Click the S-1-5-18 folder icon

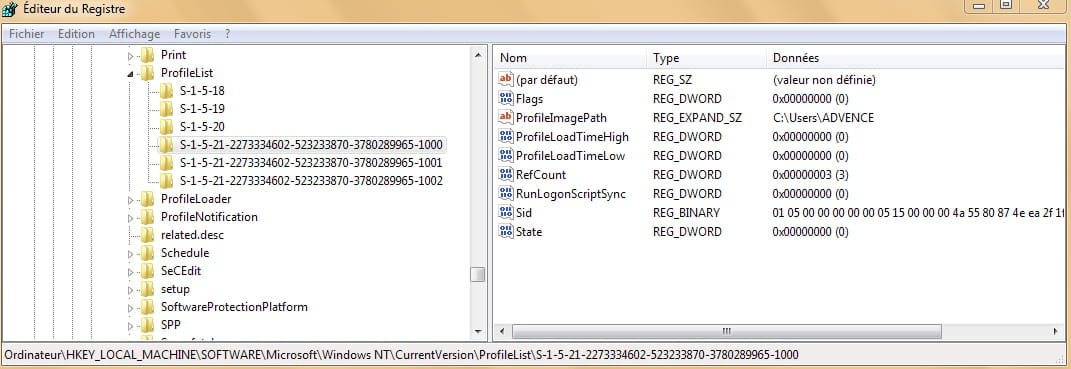(167, 91)
